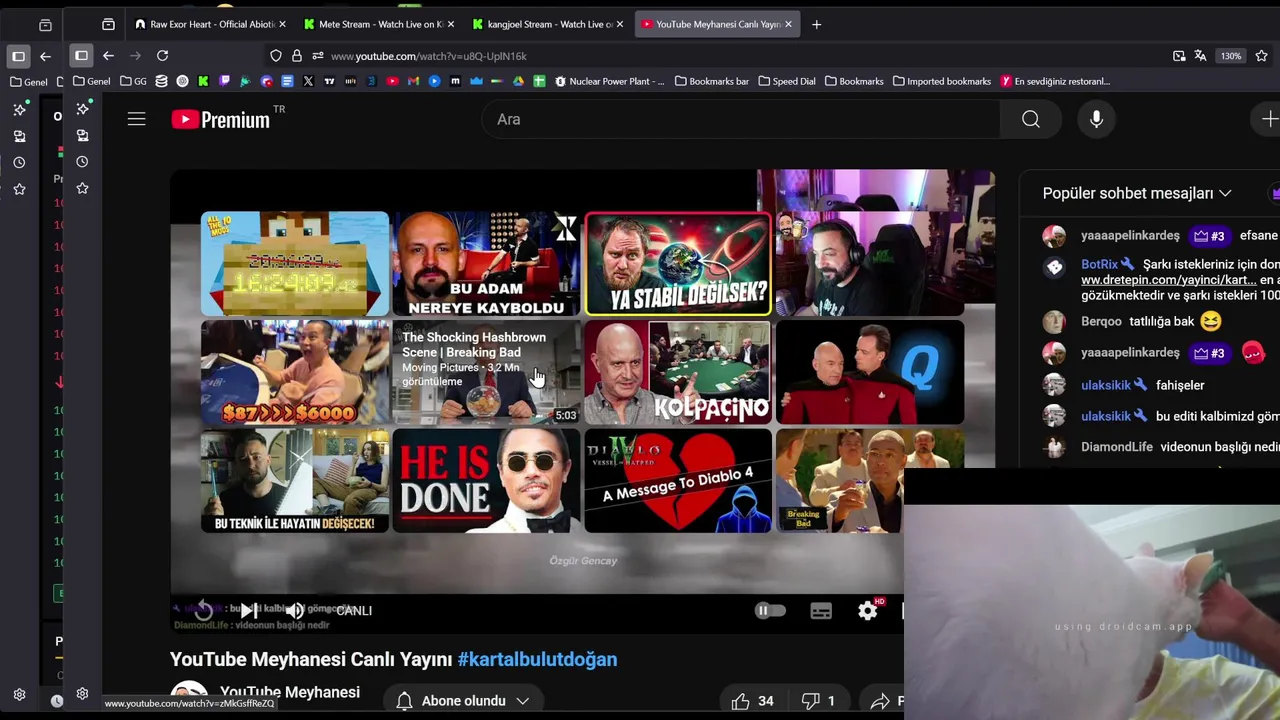Switch to the kangjoel Stream tab
The width and height of the screenshot is (1280, 720).
click(x=547, y=24)
